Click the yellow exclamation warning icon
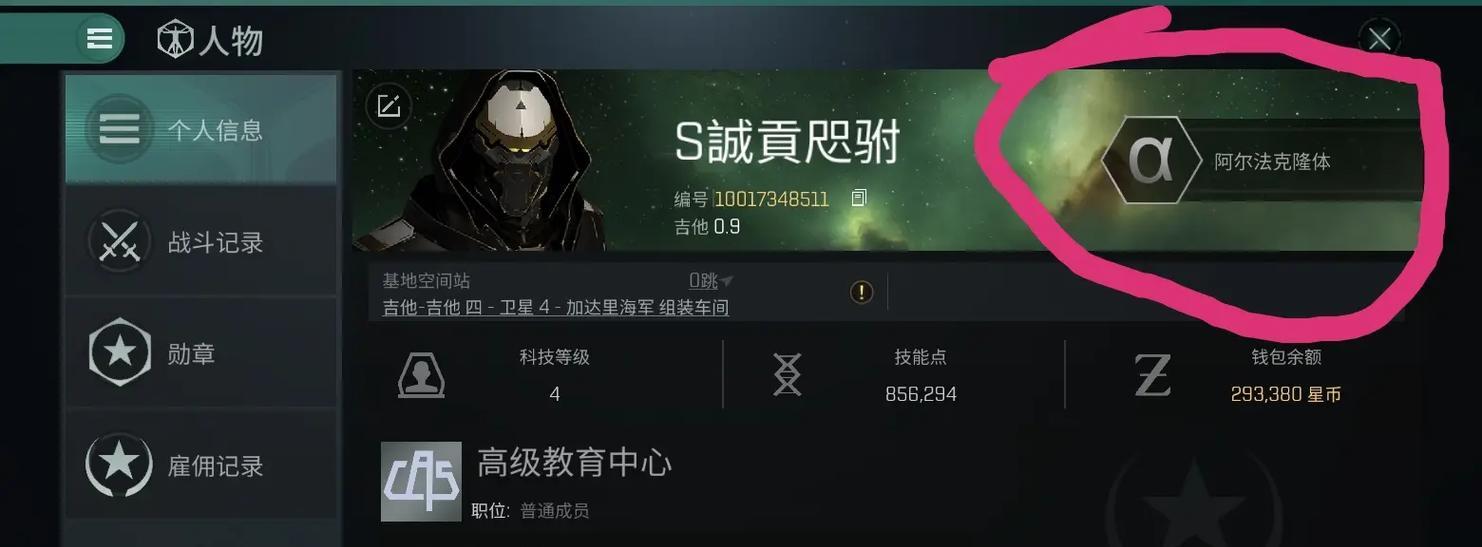The height and width of the screenshot is (547, 1482). point(861,292)
